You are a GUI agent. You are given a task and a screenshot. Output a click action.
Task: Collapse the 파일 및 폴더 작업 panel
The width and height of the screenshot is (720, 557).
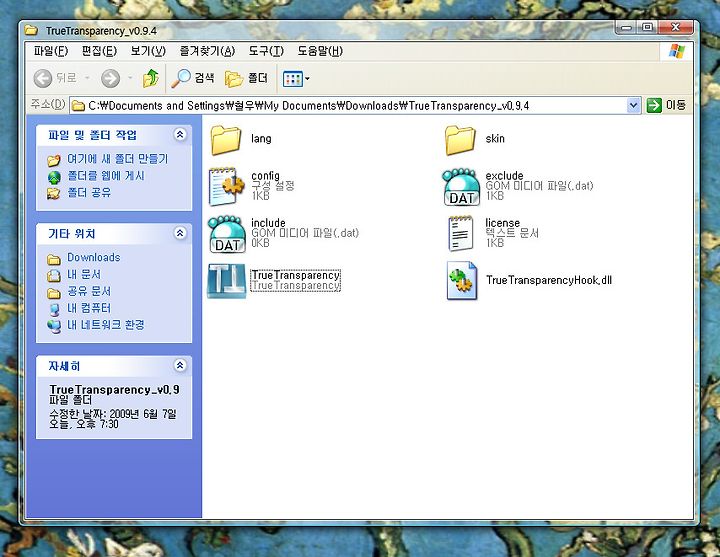180,135
